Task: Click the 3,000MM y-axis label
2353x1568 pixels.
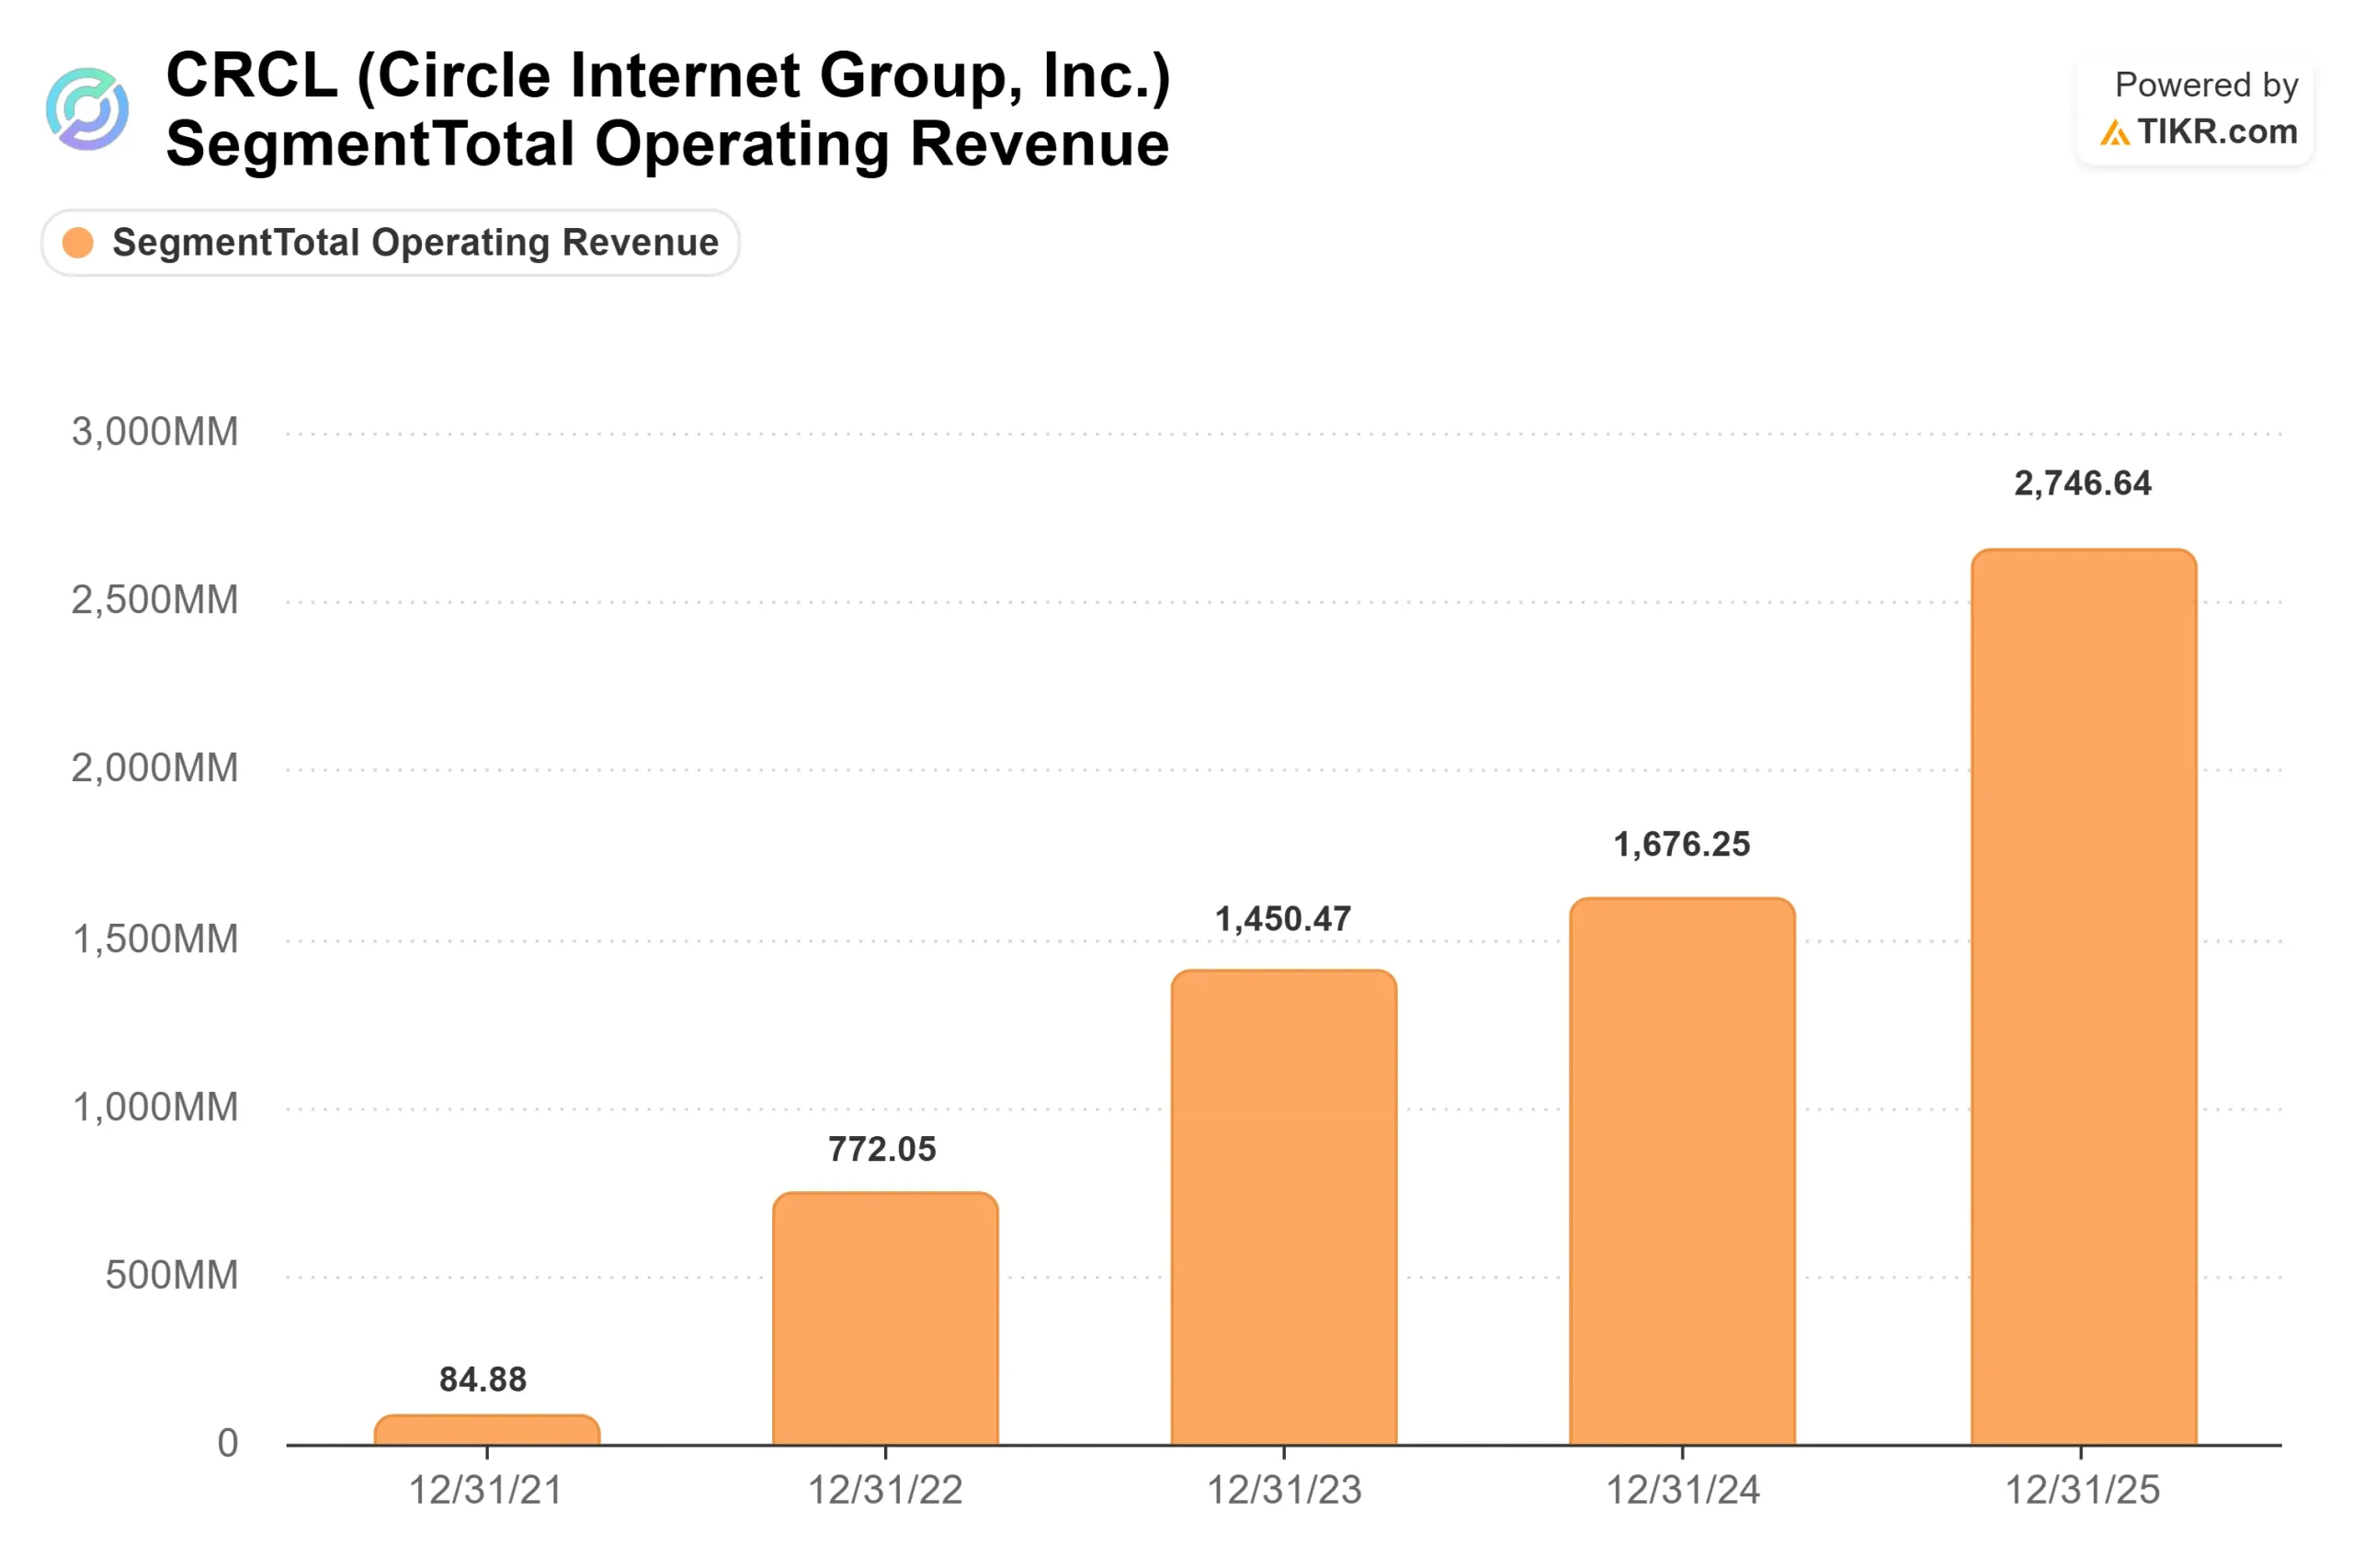Action: (x=155, y=432)
